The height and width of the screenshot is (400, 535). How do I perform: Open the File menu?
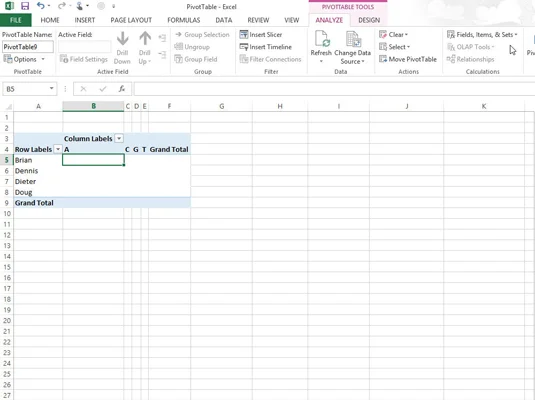tap(16, 20)
